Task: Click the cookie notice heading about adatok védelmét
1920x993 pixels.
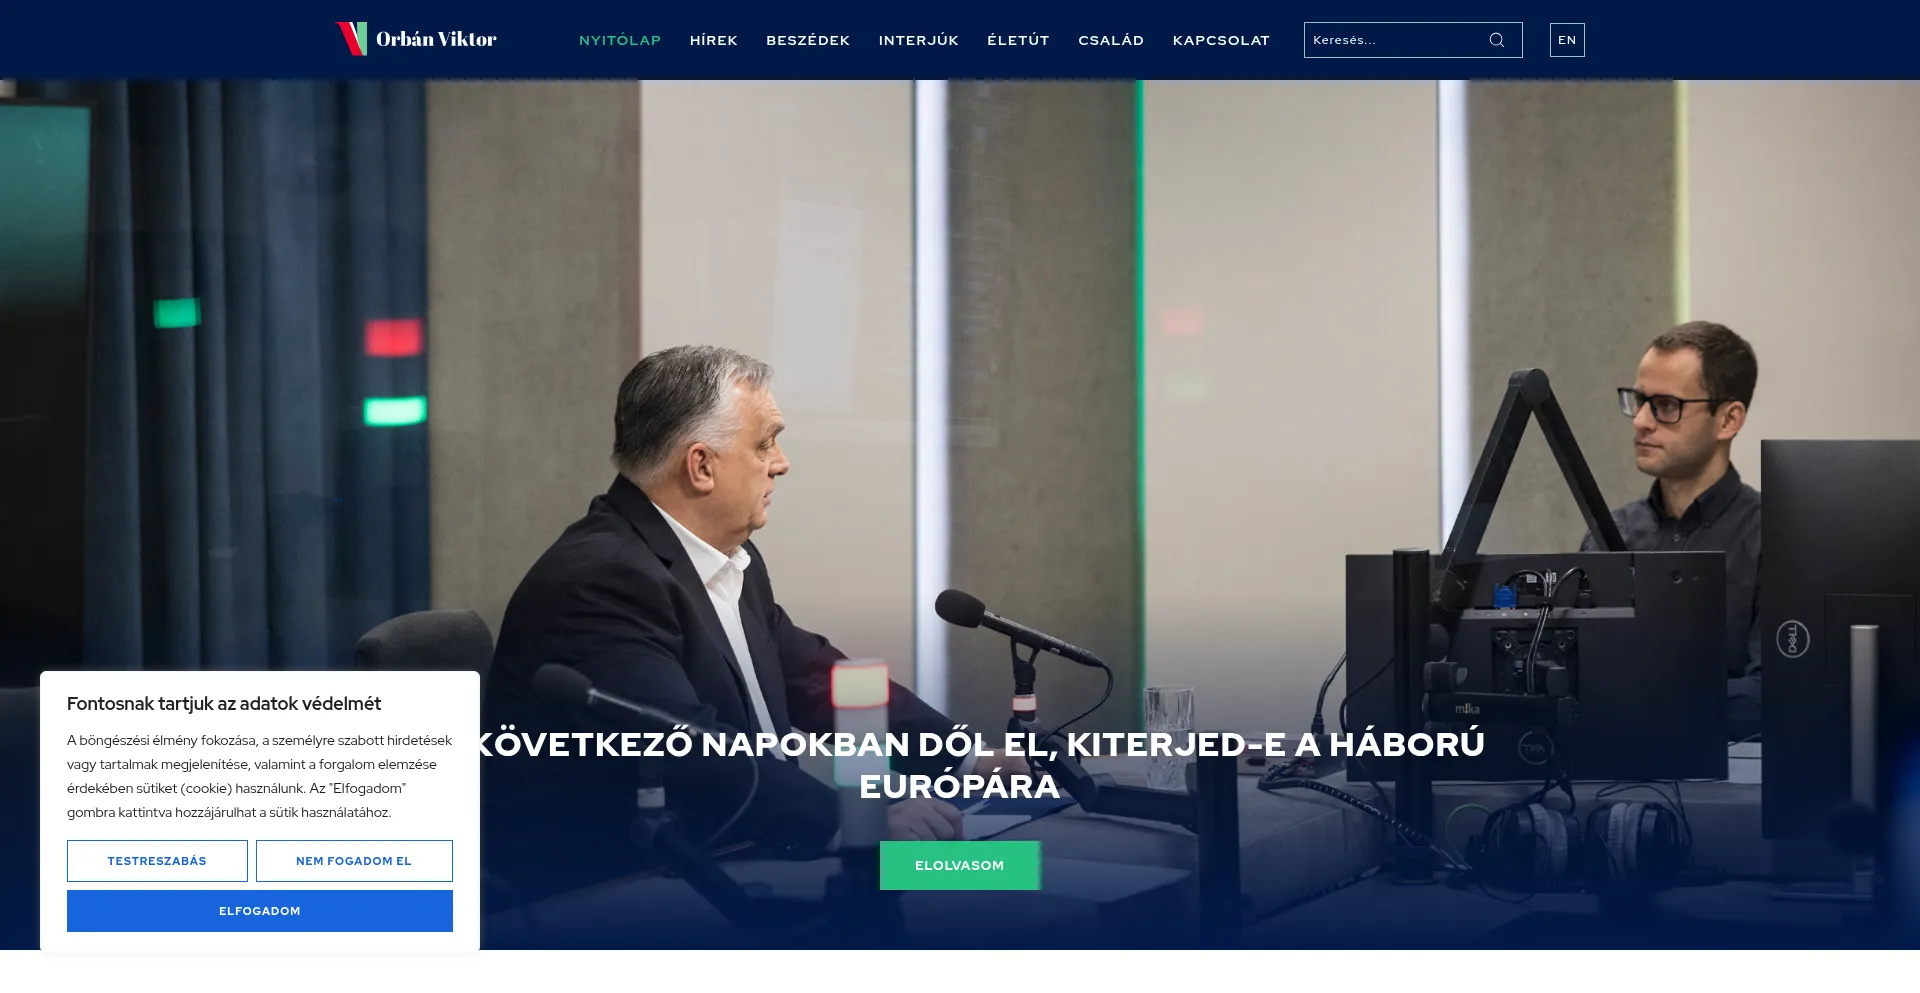Action: (x=224, y=703)
